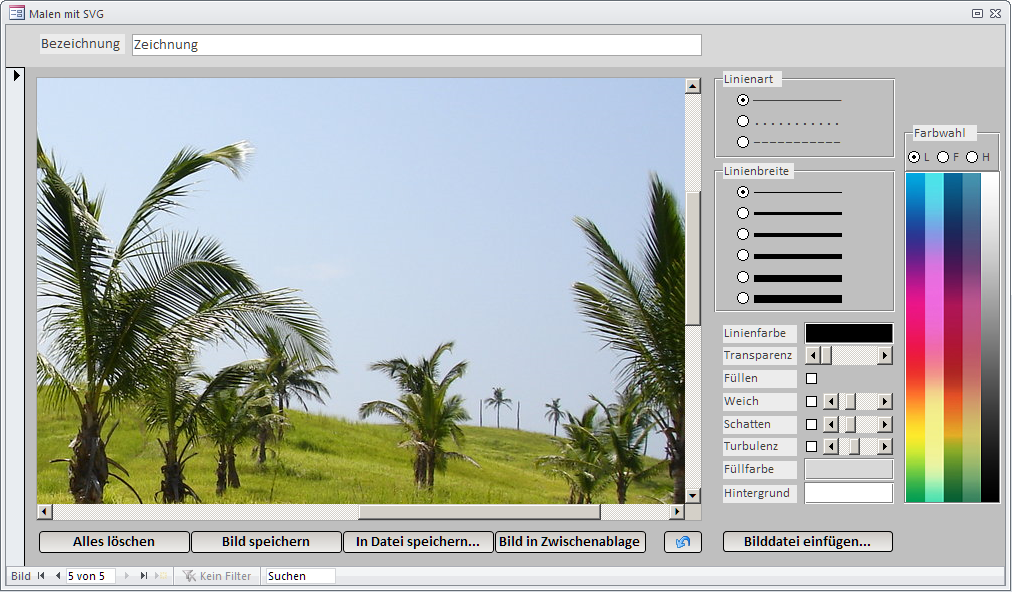The height and width of the screenshot is (592, 1012).
Task: Choose the thickest line width option
Action: click(x=743, y=298)
